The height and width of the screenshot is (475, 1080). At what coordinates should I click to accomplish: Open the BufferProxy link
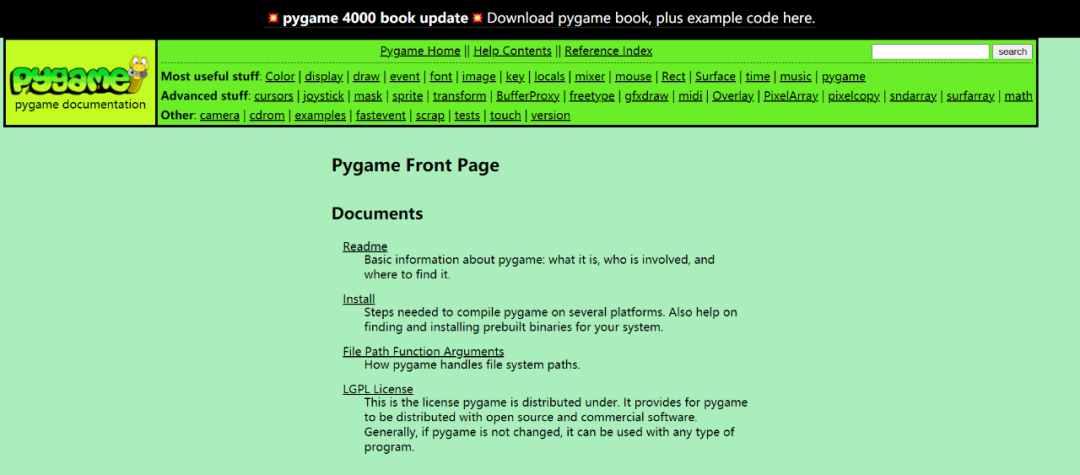[x=528, y=96]
